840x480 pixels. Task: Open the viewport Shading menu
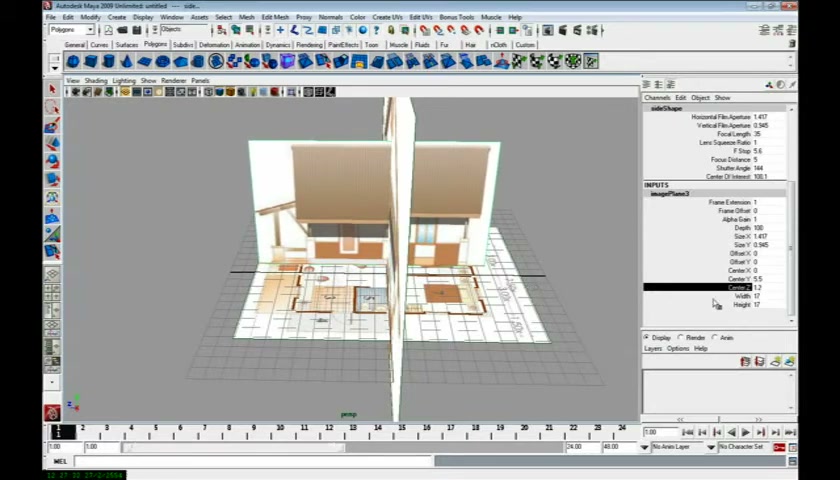pos(96,80)
